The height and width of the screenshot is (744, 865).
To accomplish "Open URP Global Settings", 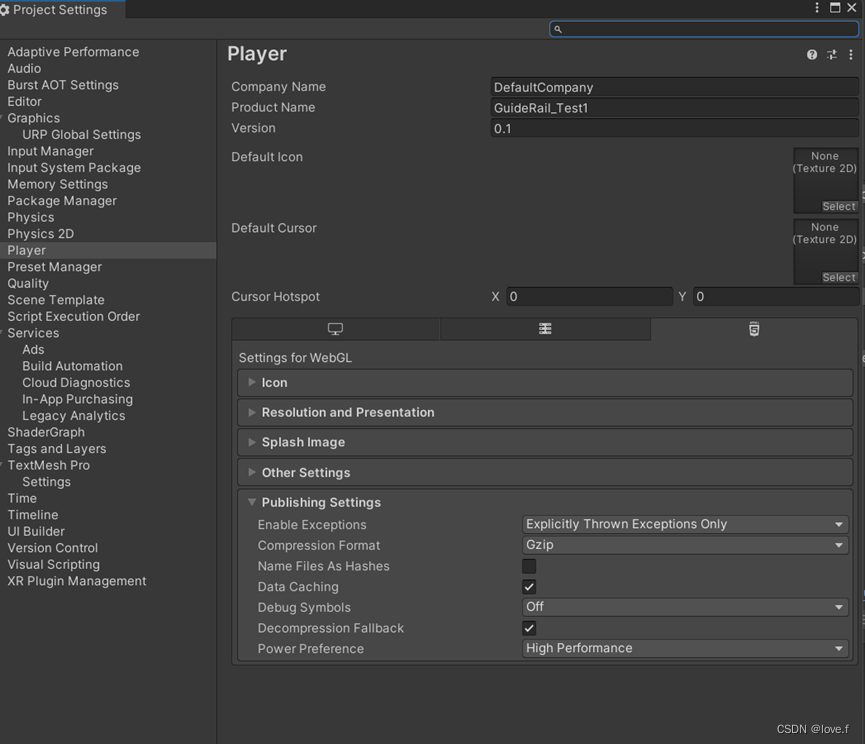I will coord(82,135).
